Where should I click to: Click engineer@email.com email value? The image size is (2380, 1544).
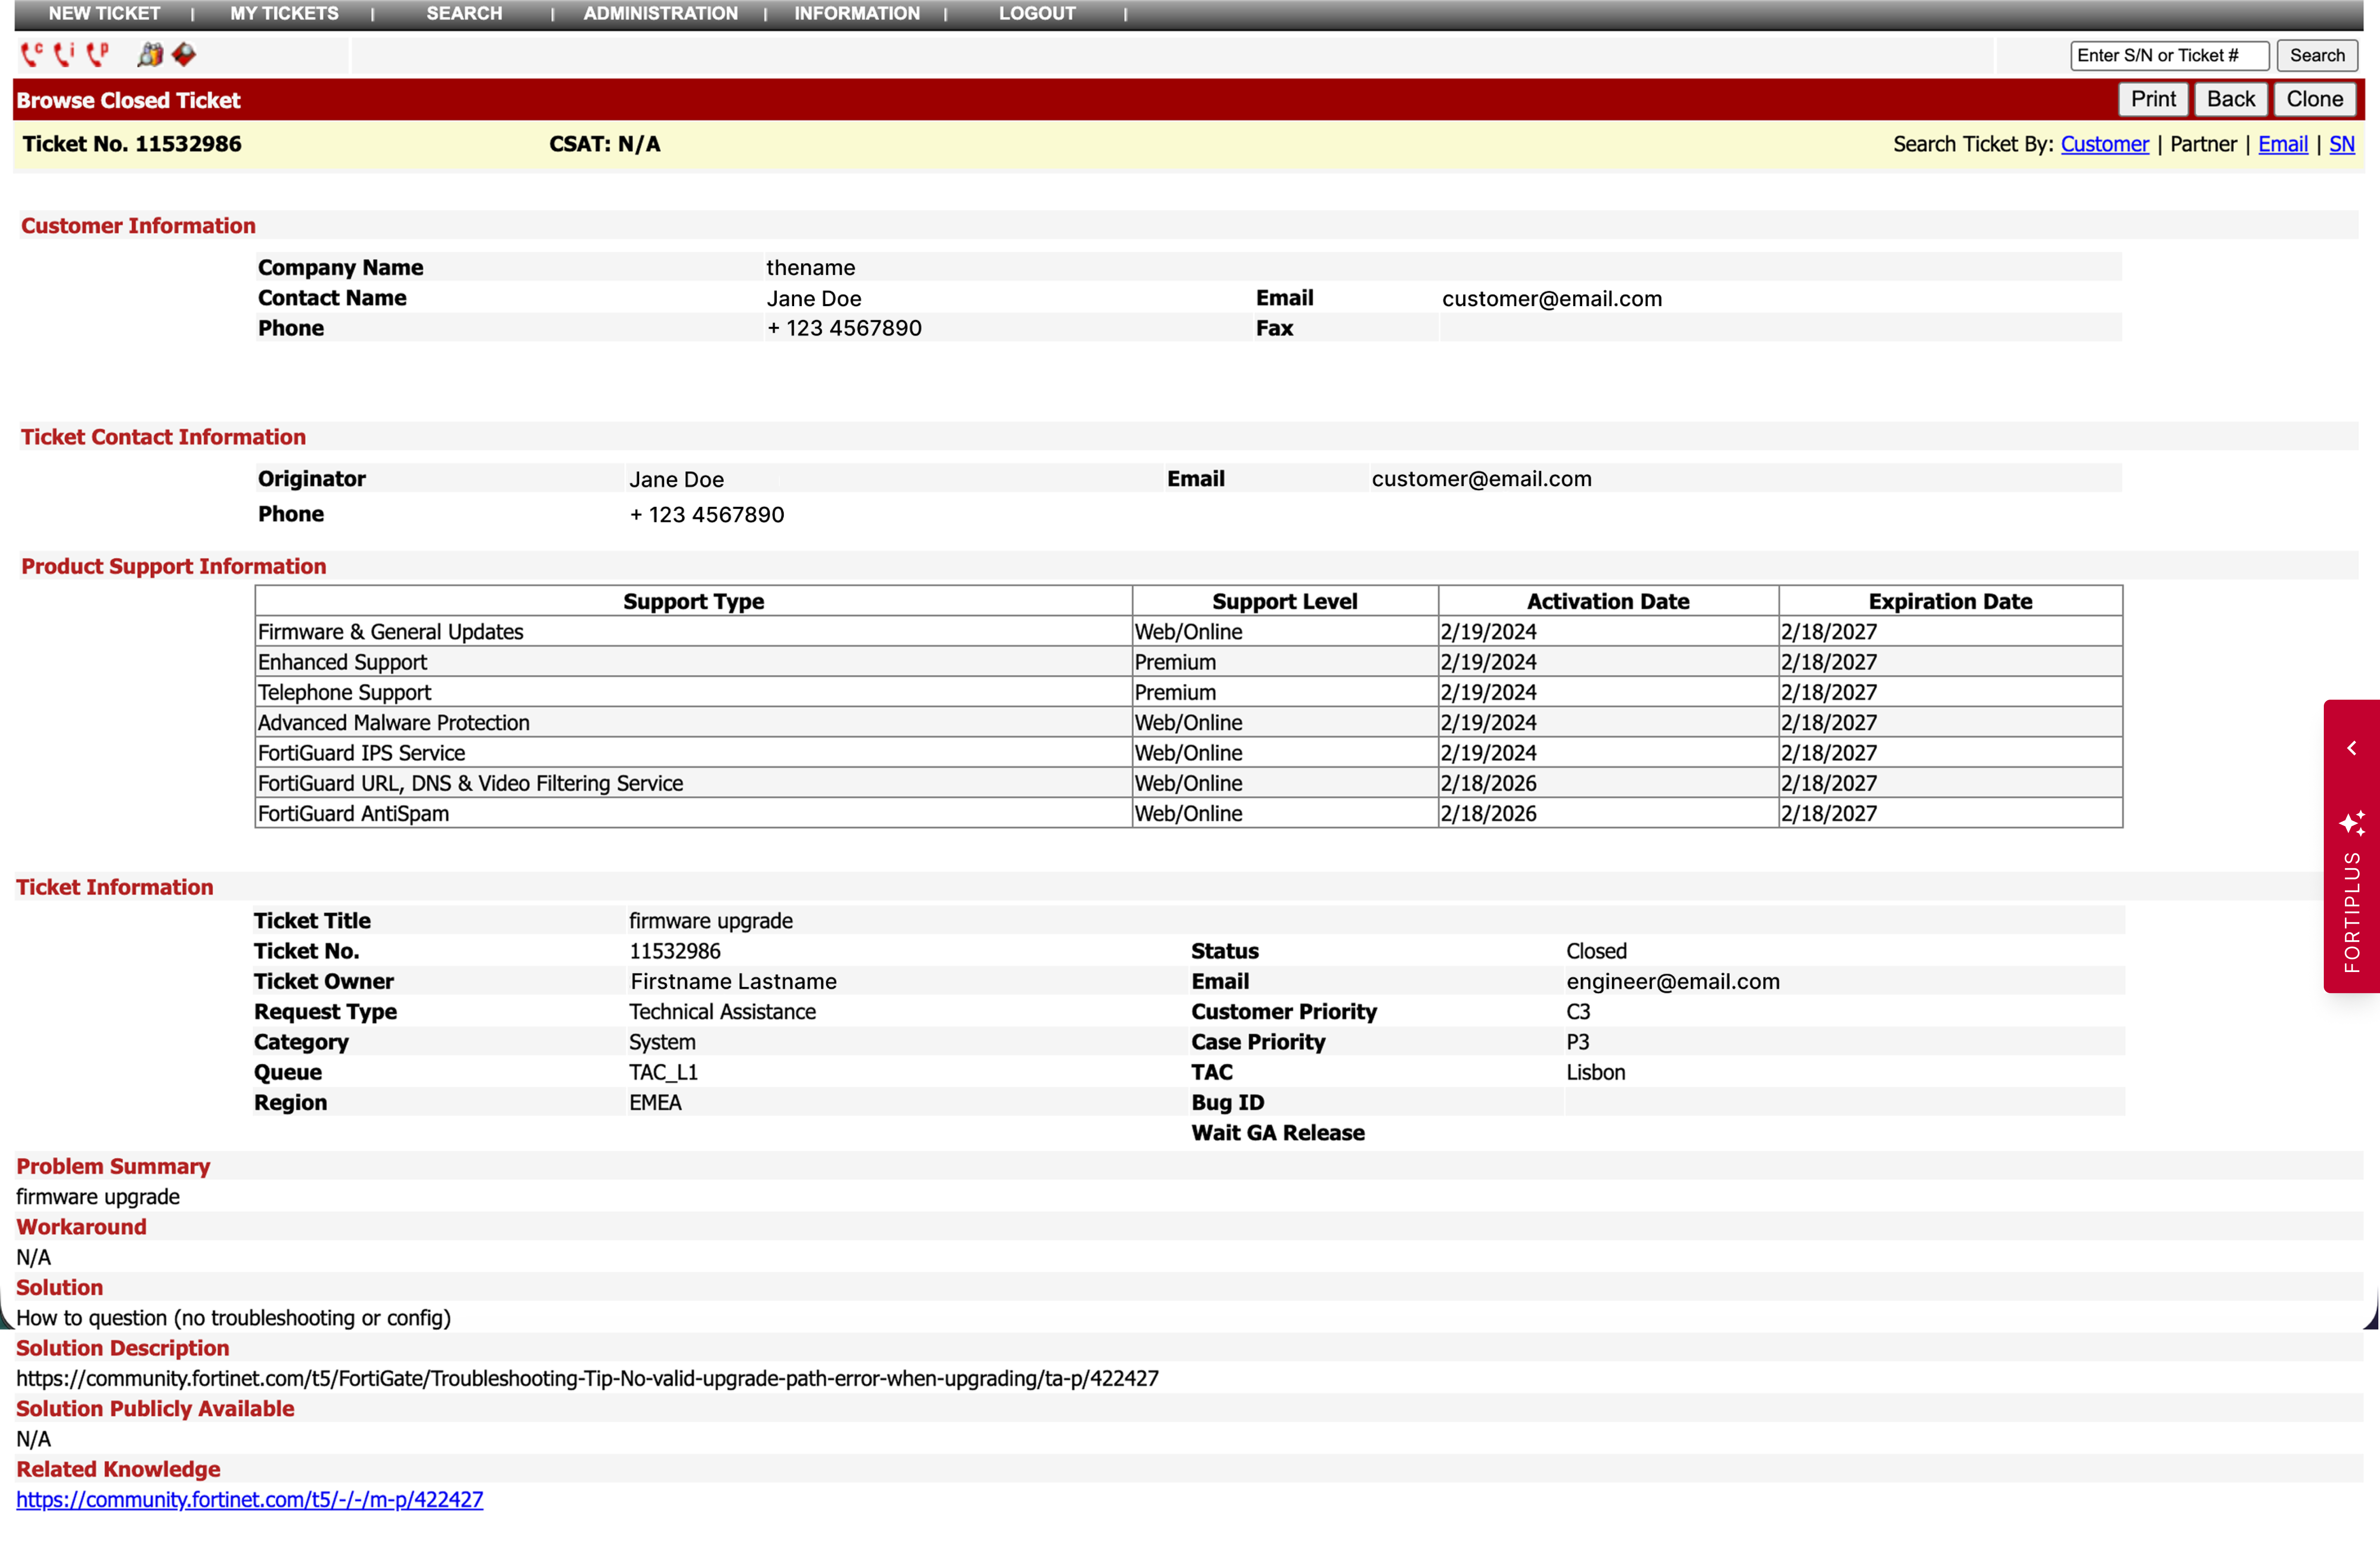1672,981
